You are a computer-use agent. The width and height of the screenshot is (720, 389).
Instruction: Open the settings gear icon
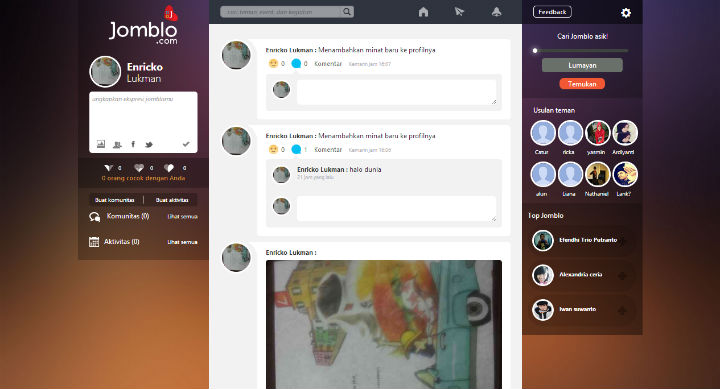(626, 12)
